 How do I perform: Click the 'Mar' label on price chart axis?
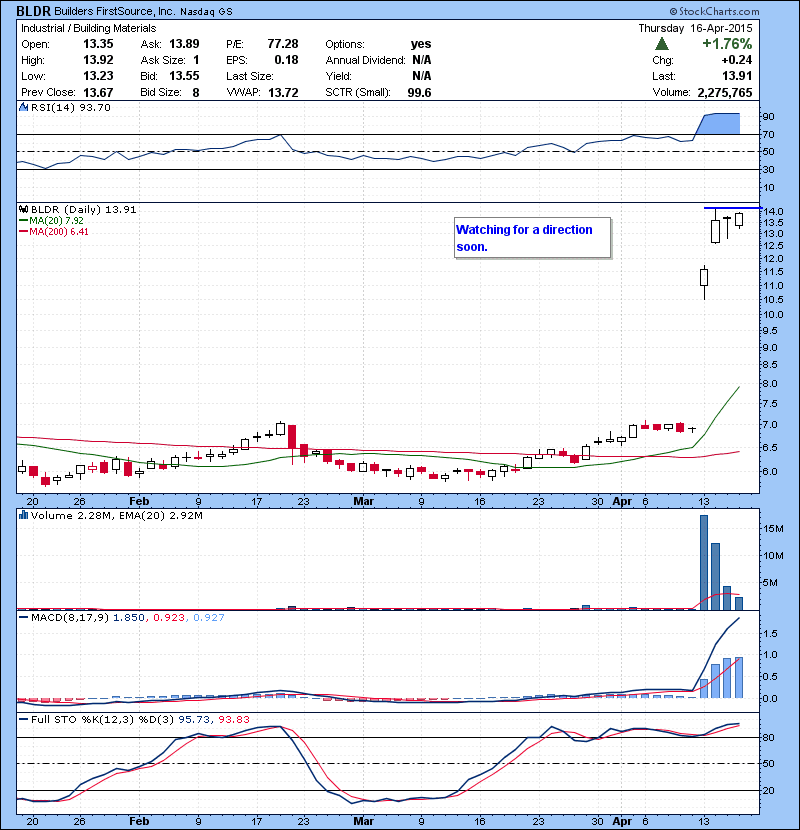pyautogui.click(x=363, y=501)
